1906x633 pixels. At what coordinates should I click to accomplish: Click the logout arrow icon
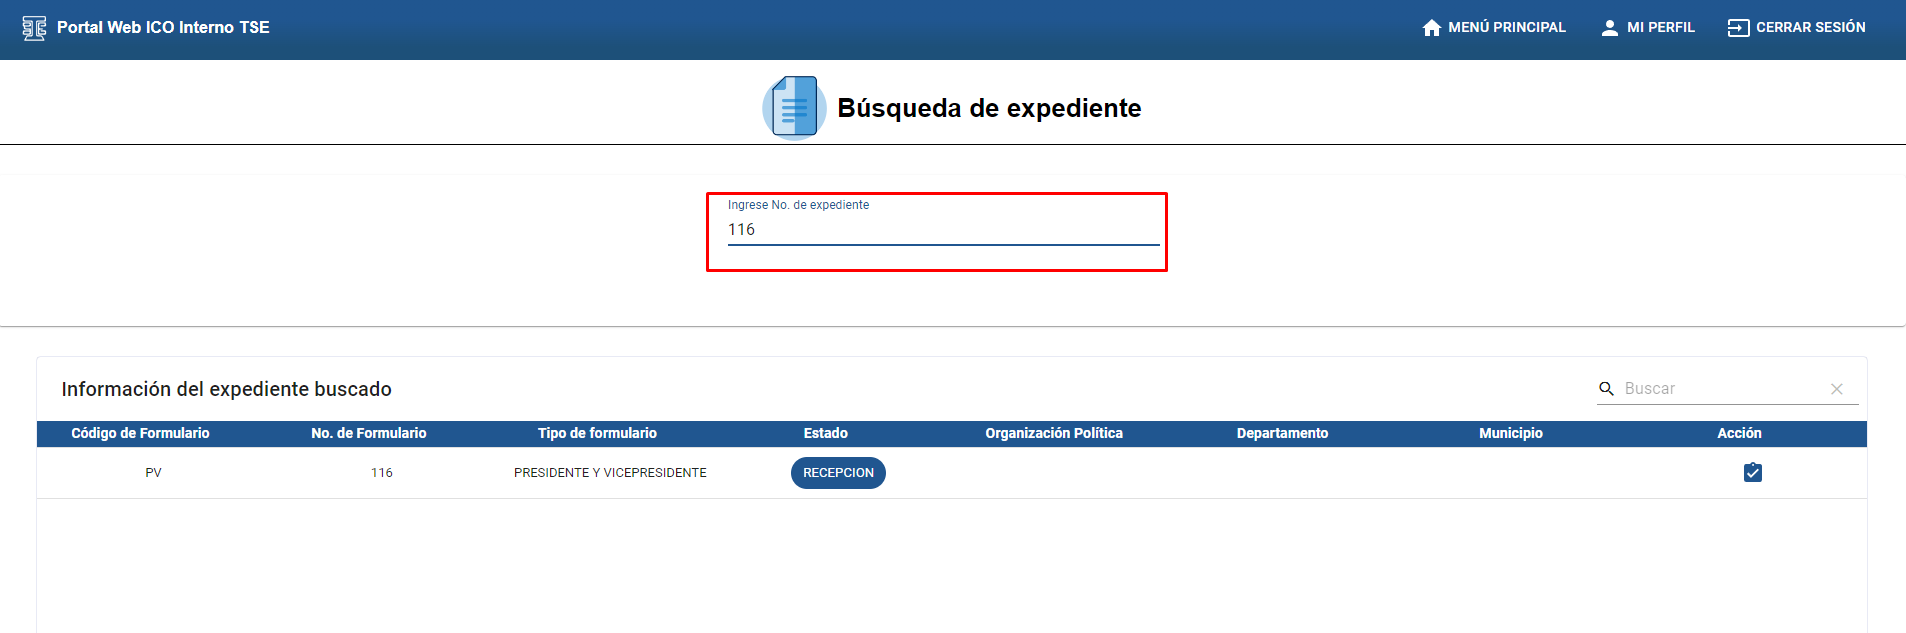point(1738,28)
